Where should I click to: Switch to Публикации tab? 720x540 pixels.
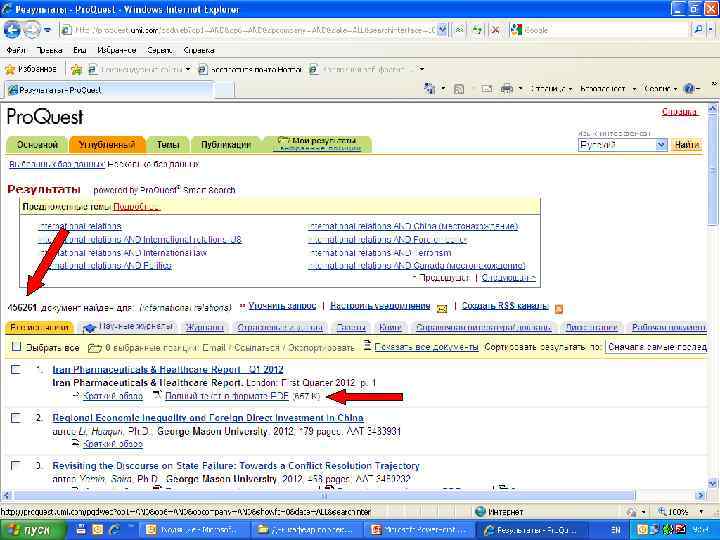pos(225,145)
